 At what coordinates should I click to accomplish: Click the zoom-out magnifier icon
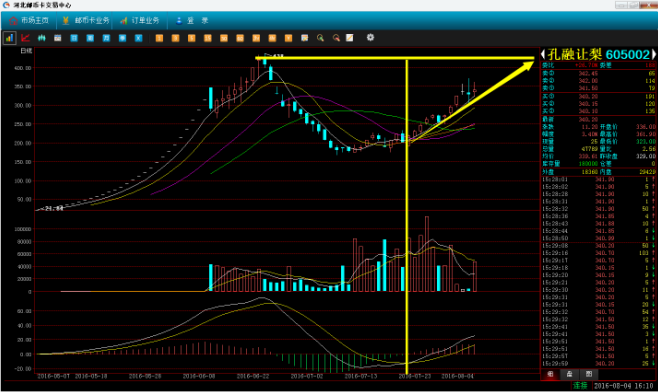[x=336, y=38]
